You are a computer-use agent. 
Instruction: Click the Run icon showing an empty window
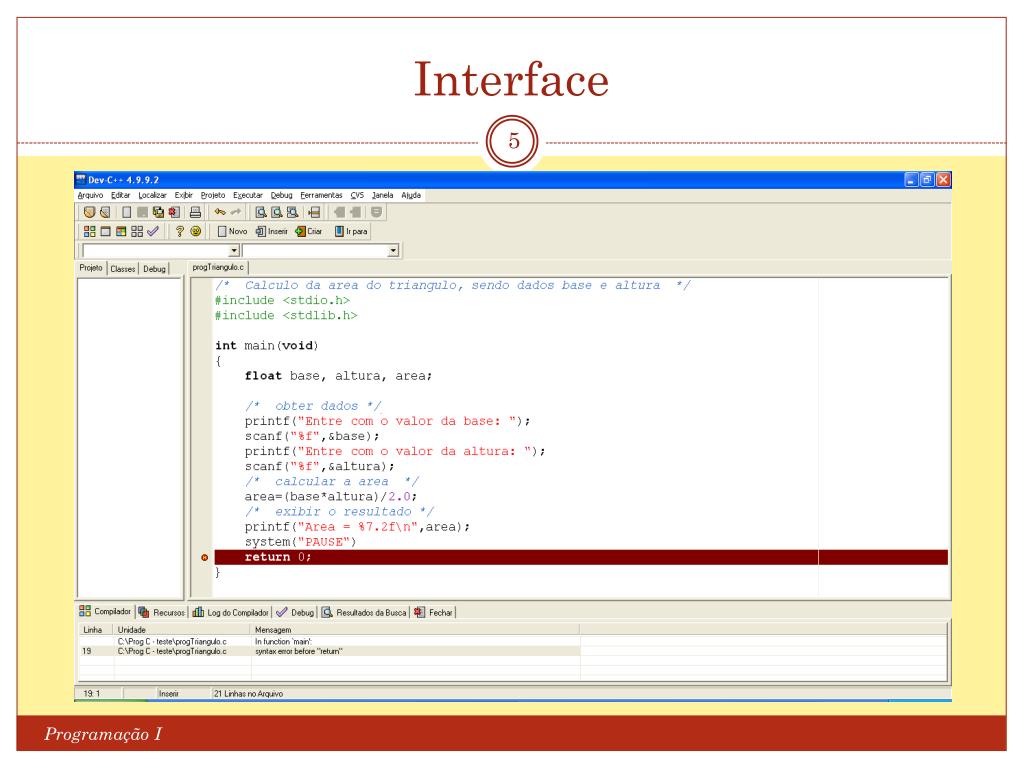[105, 231]
